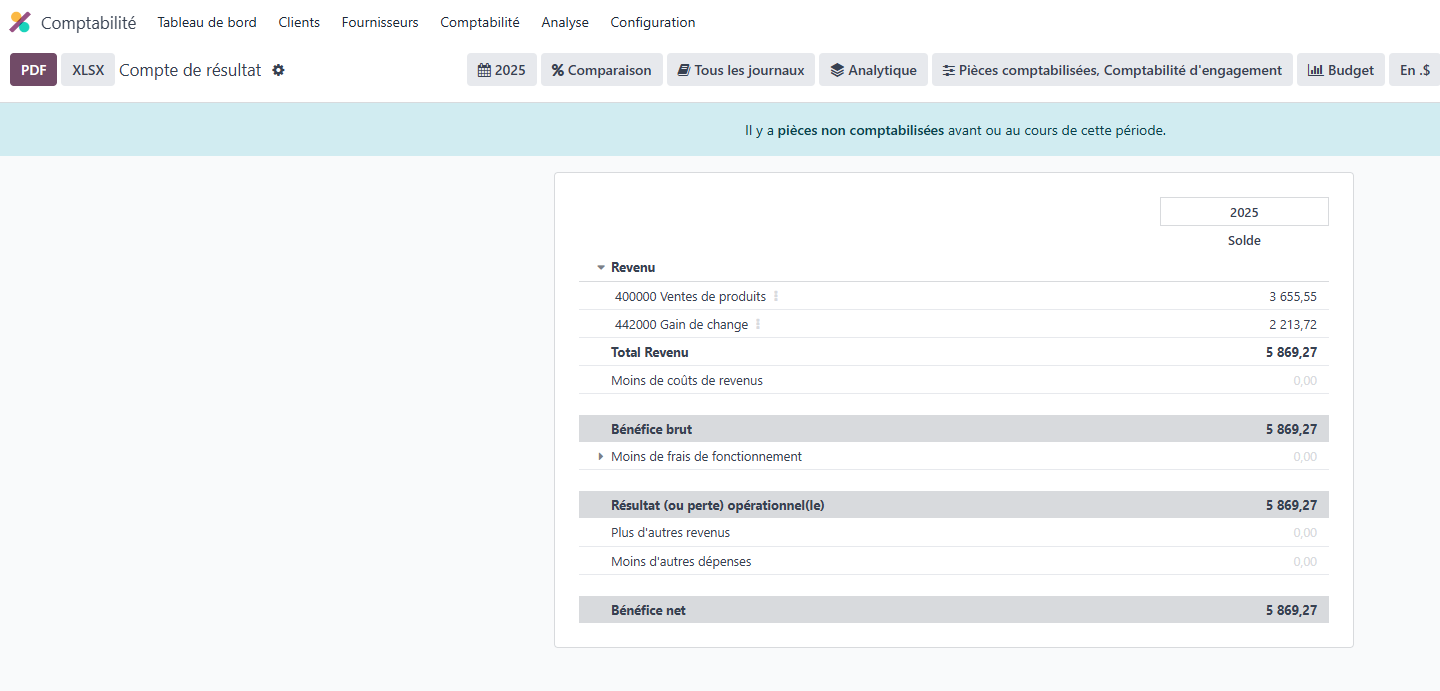The height and width of the screenshot is (691, 1440).
Task: Open the Tous les journaux filter
Action: (741, 70)
